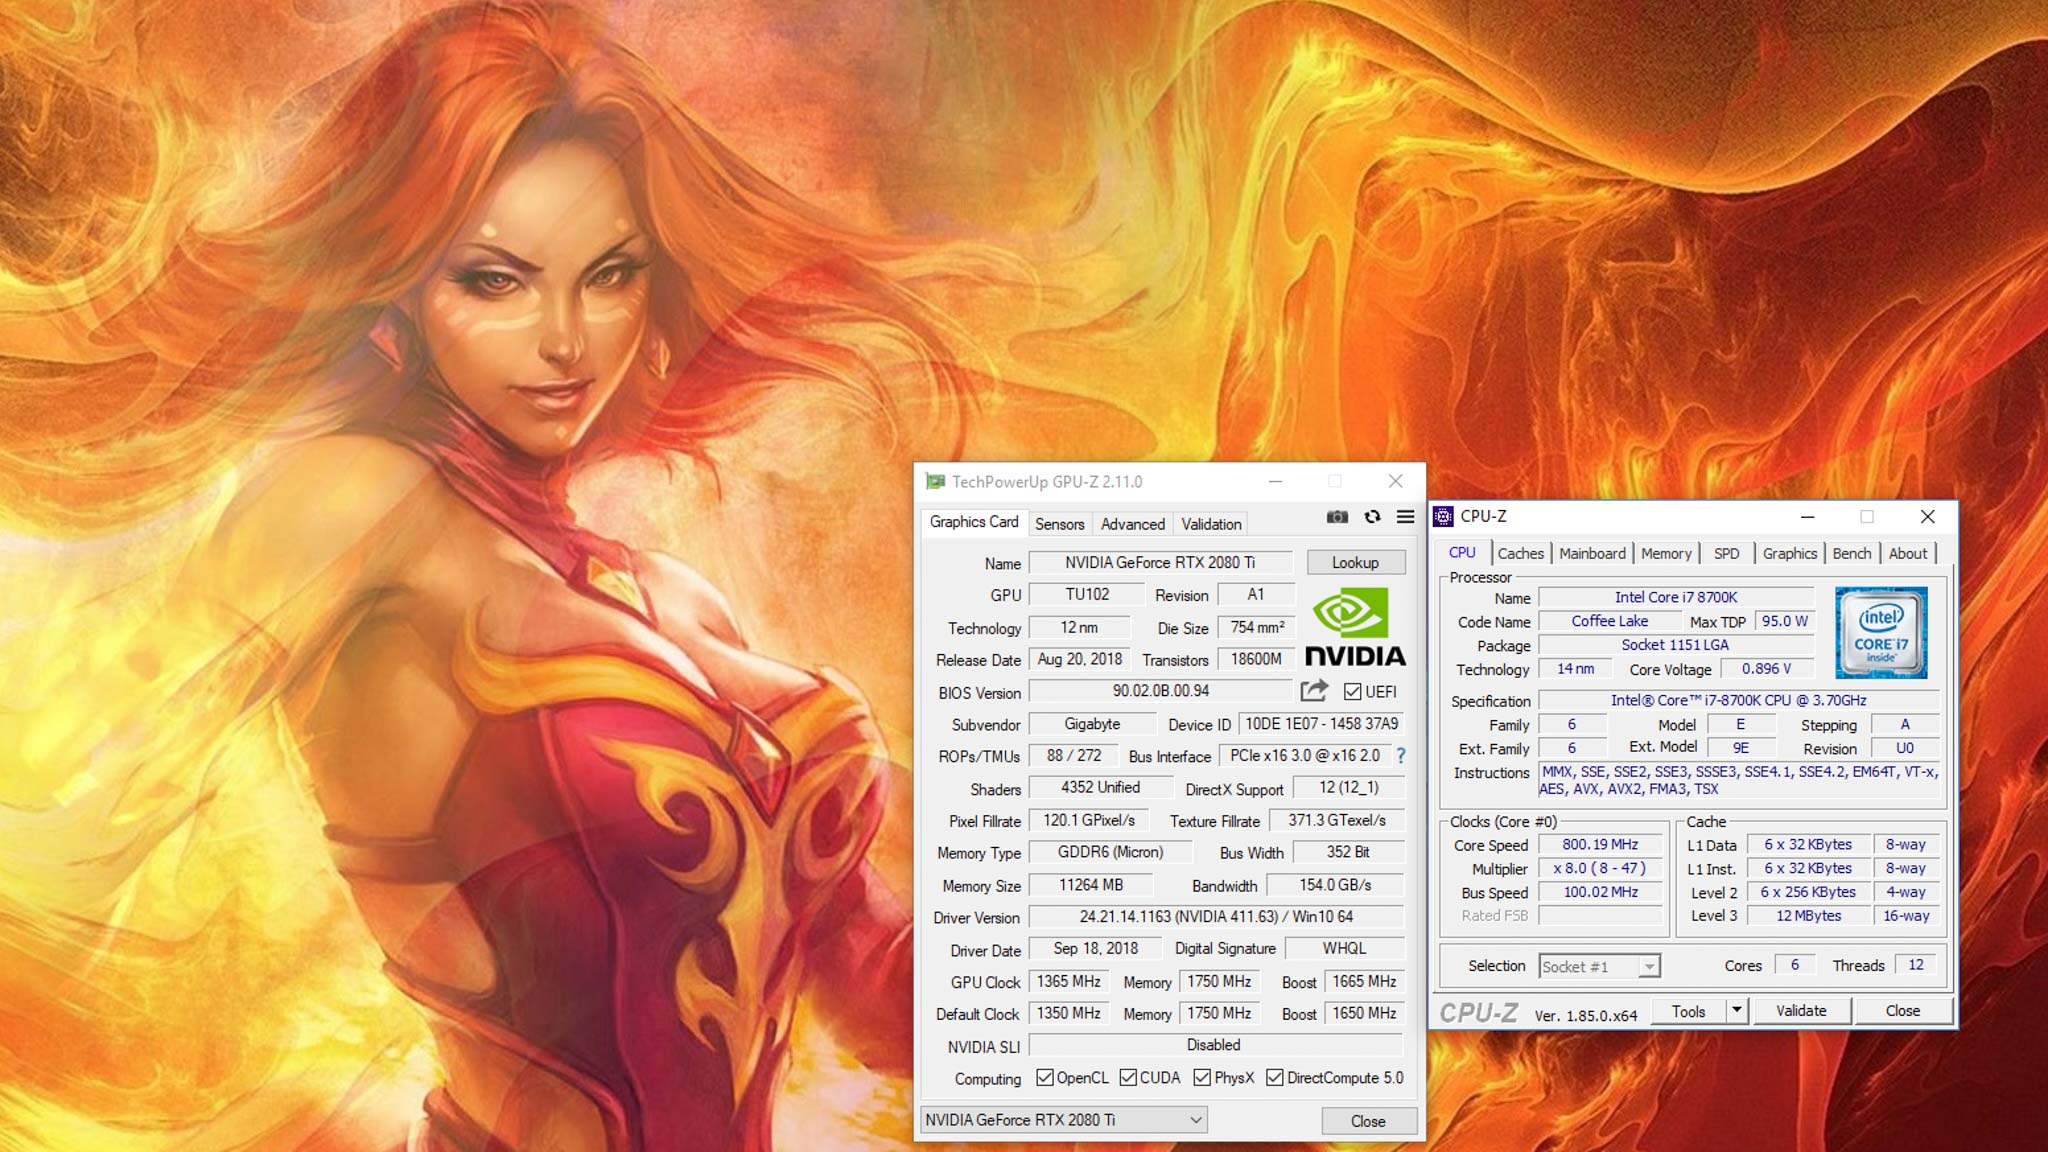2048x1152 pixels.
Task: Minimize the GPU-Z window
Action: [x=1275, y=481]
